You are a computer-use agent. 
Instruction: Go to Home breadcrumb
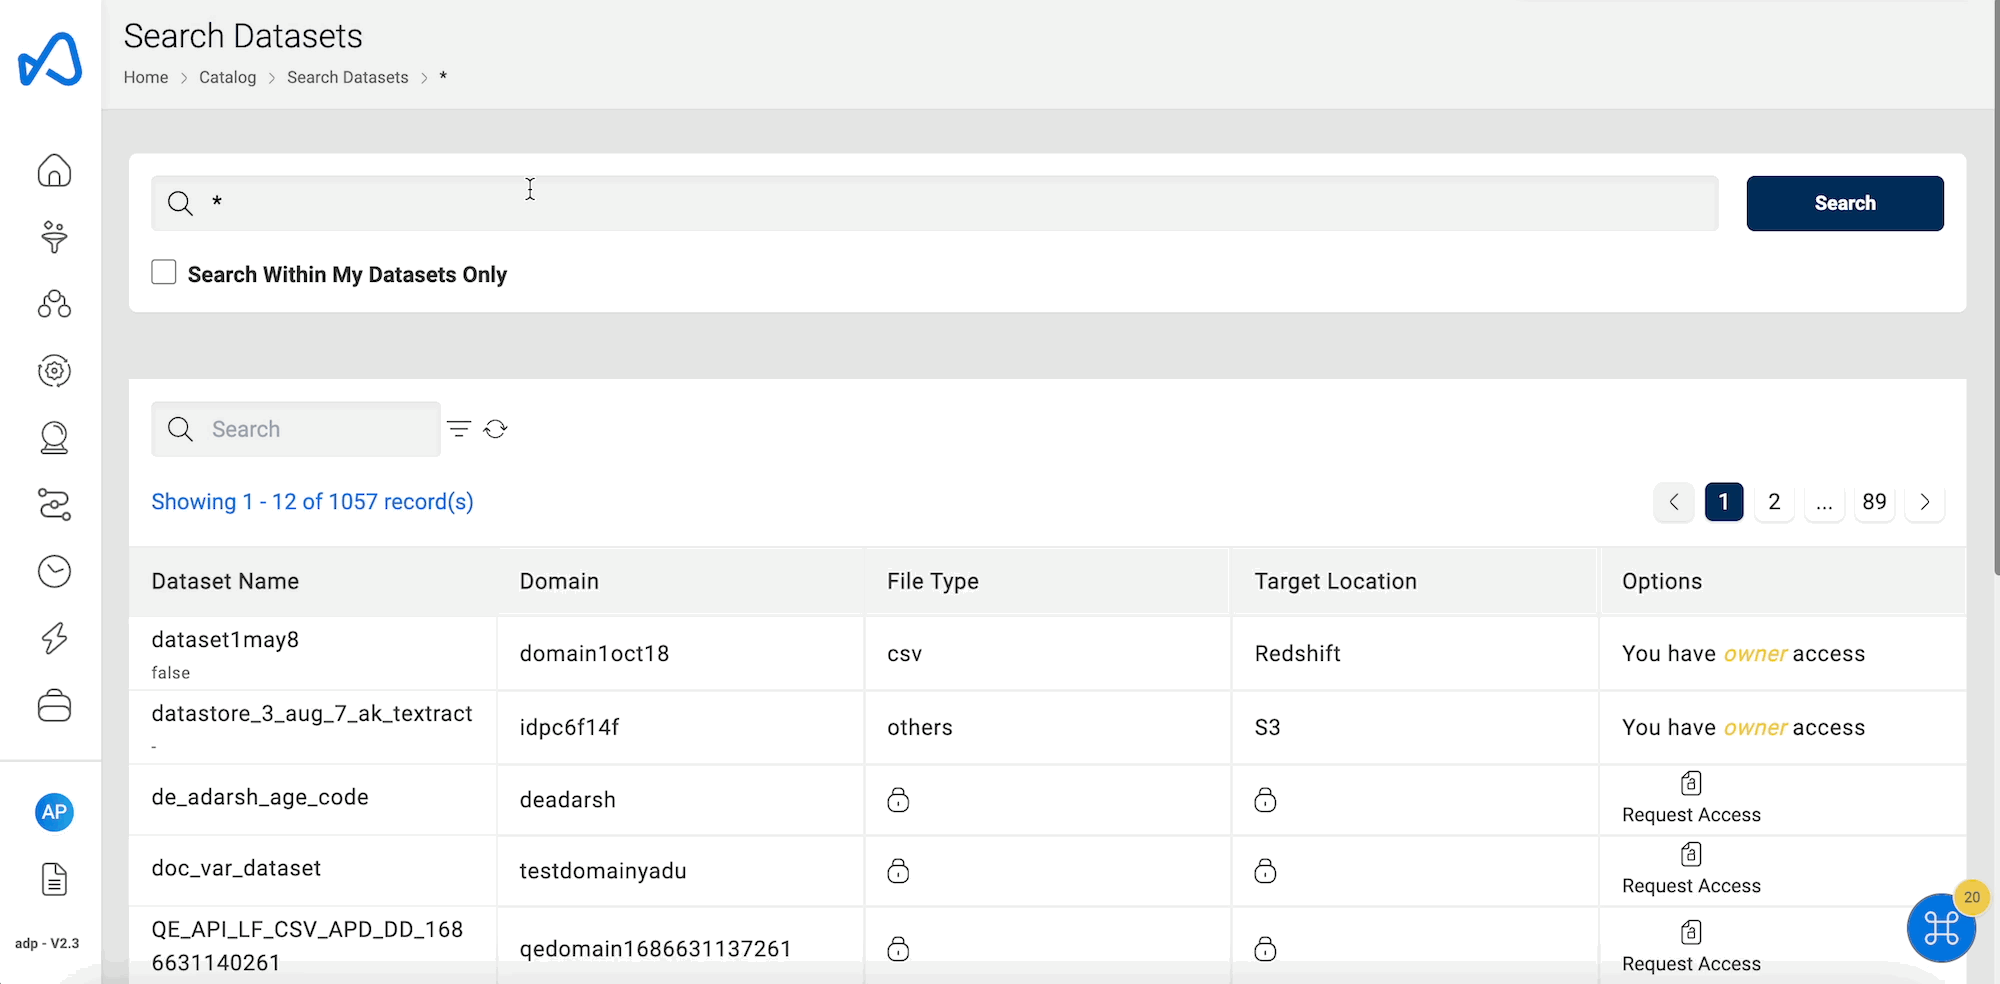[x=146, y=77]
